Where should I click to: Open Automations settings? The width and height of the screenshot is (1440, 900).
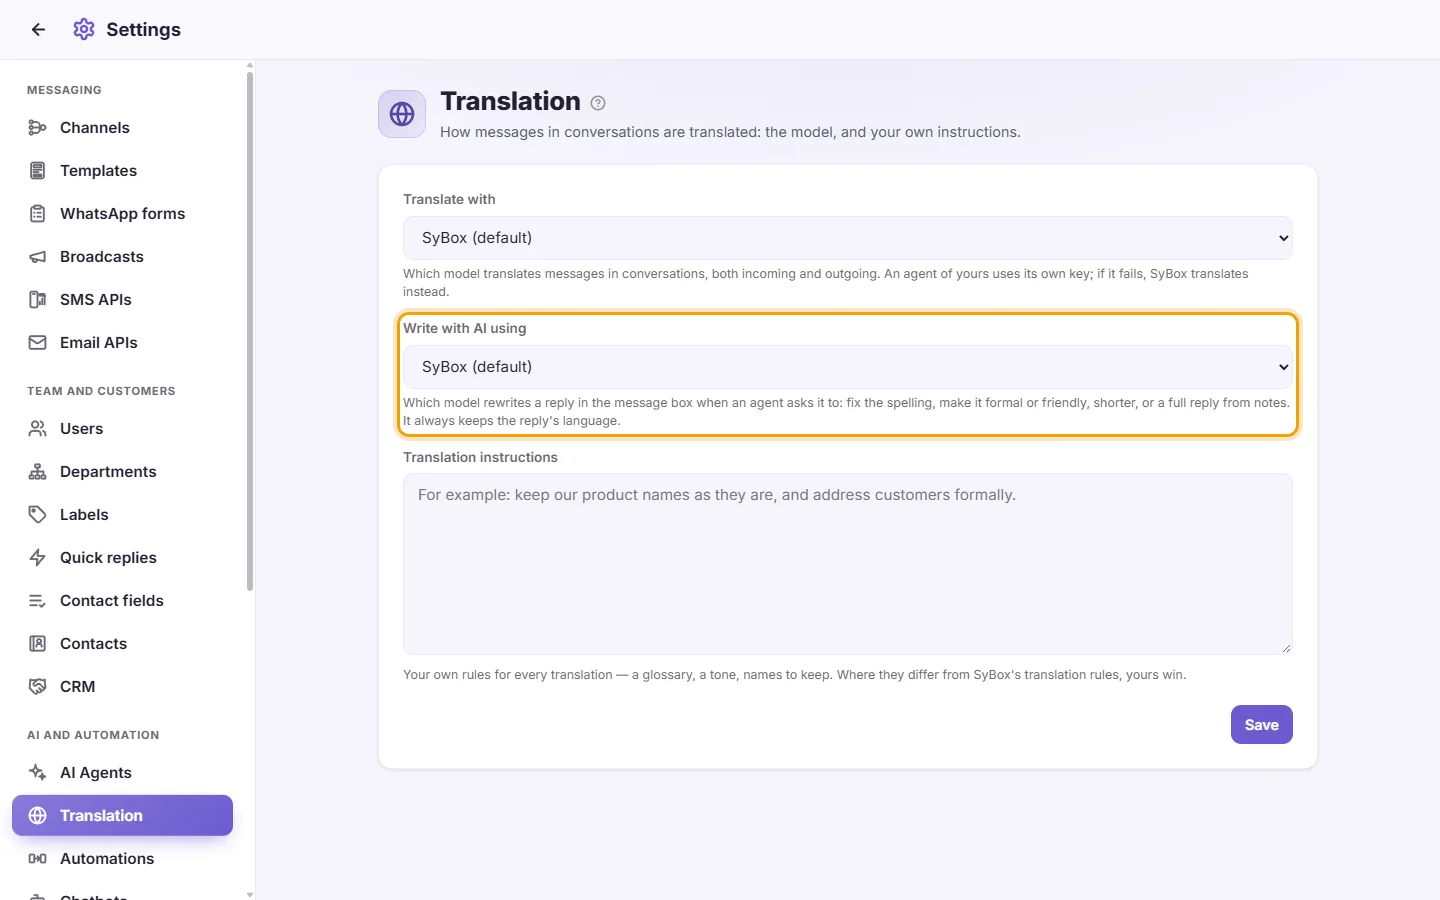[x=122, y=859]
